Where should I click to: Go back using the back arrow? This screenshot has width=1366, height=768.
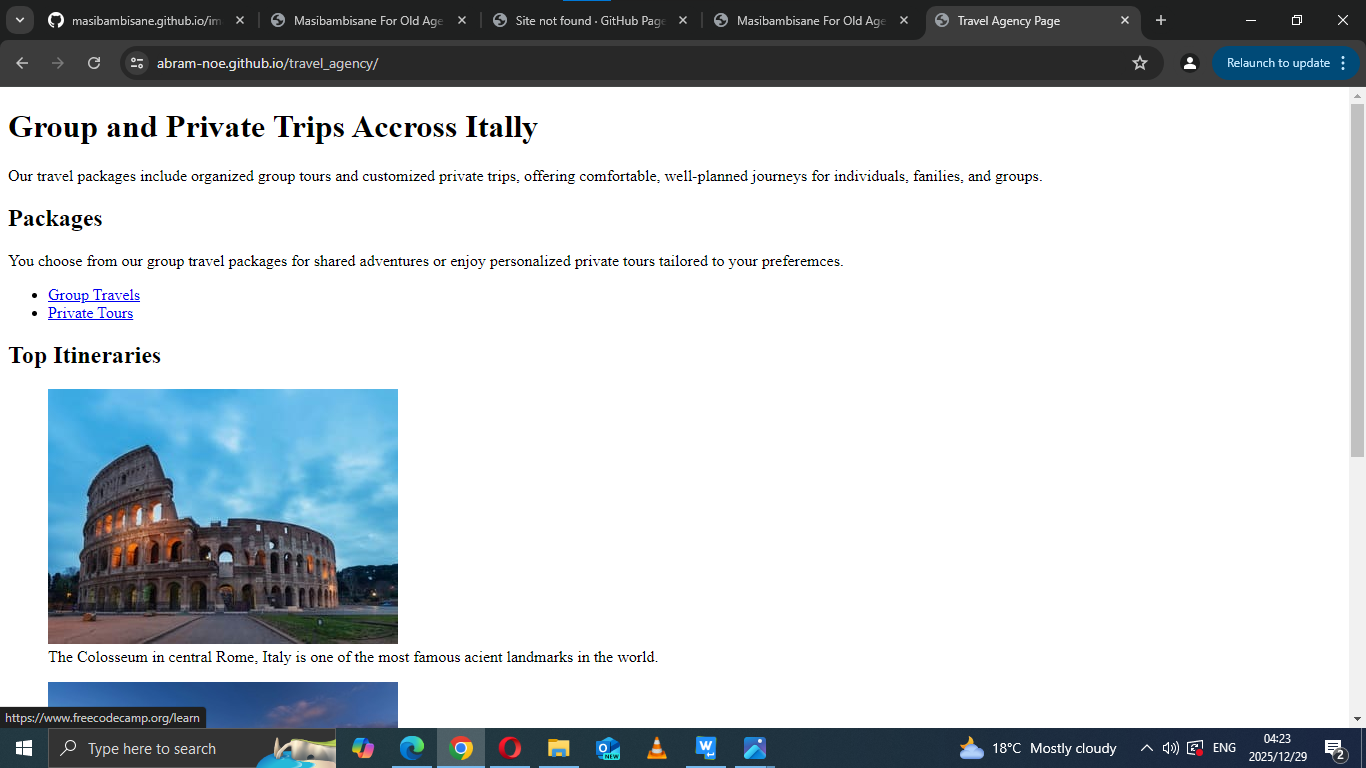click(21, 62)
